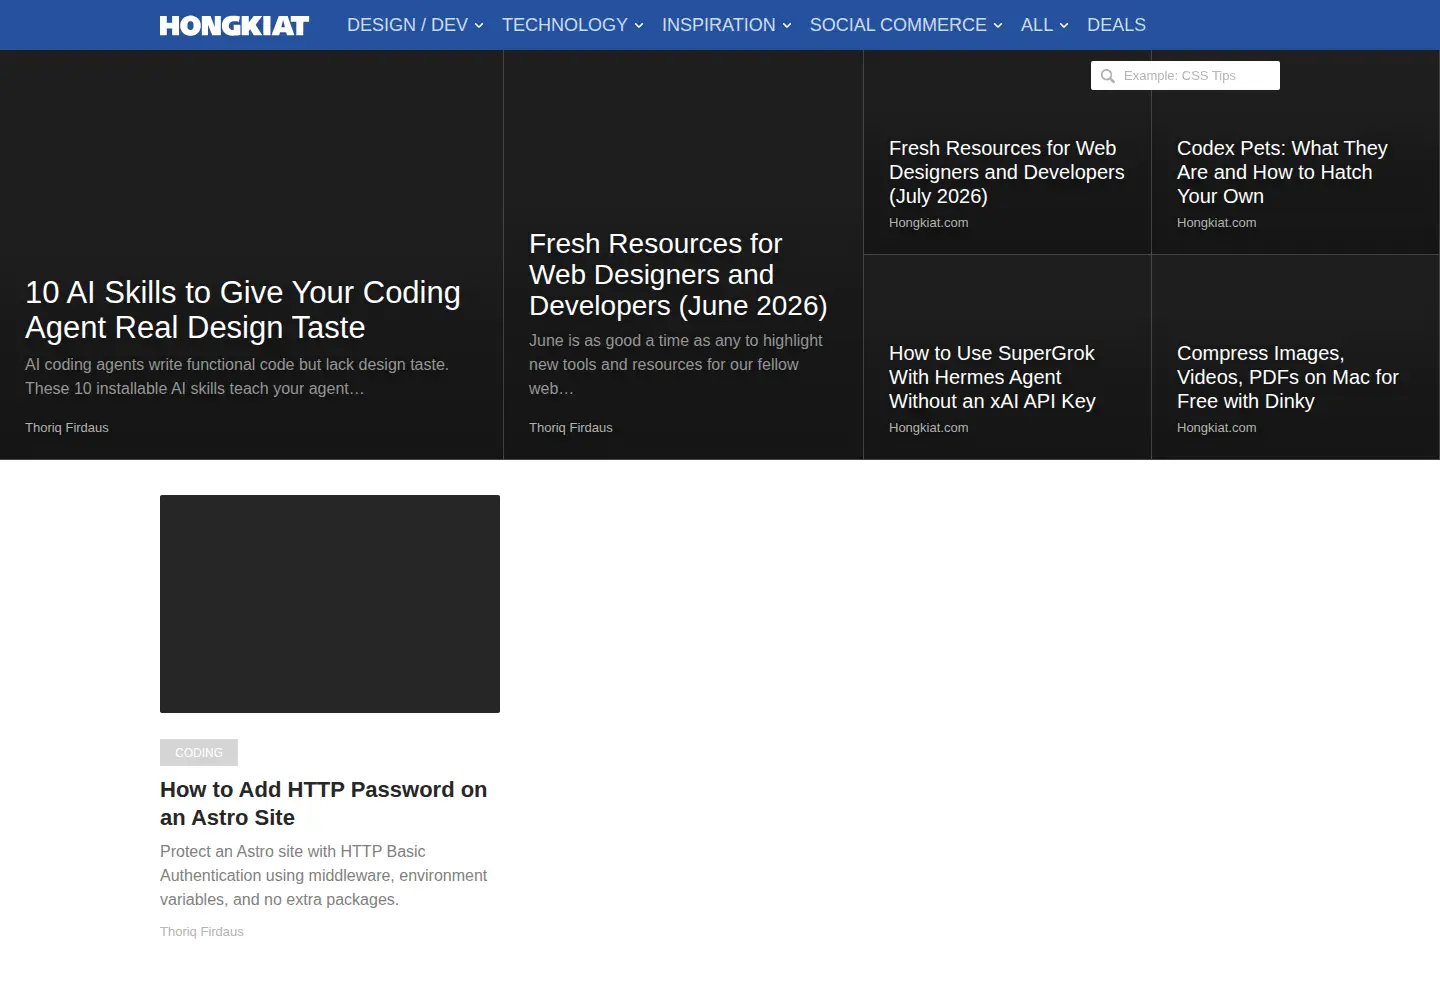Open 'Compress Images, Videos, PDFs on Mac' article
The width and height of the screenshot is (1440, 1000).
pos(1288,377)
